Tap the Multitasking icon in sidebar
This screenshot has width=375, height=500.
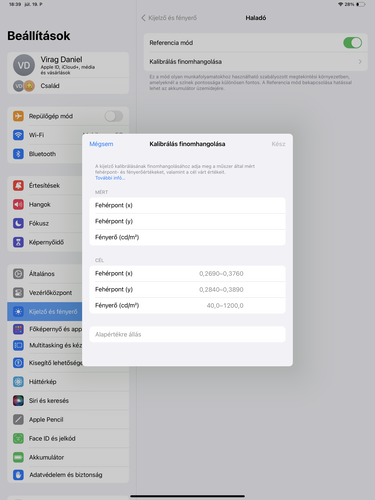tap(18, 345)
